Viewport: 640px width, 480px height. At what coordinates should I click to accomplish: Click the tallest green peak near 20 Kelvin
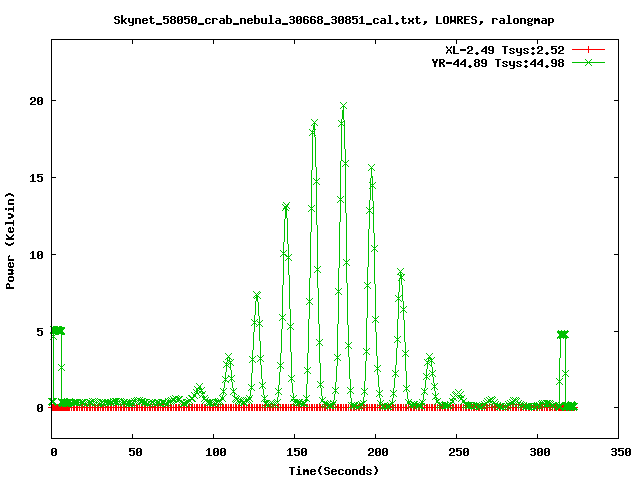pyautogui.click(x=343, y=106)
